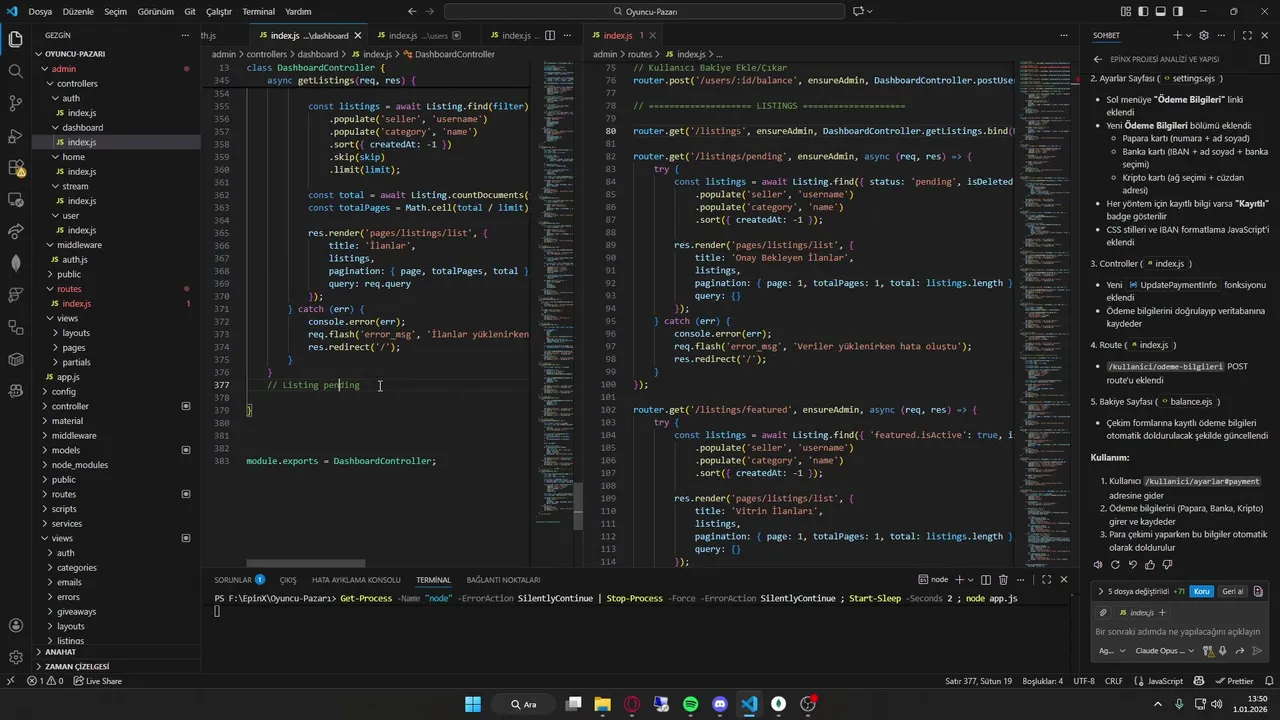Open chat settings gear in Sohbet panel
Screen dimensions: 1280x720
coord(1204,35)
